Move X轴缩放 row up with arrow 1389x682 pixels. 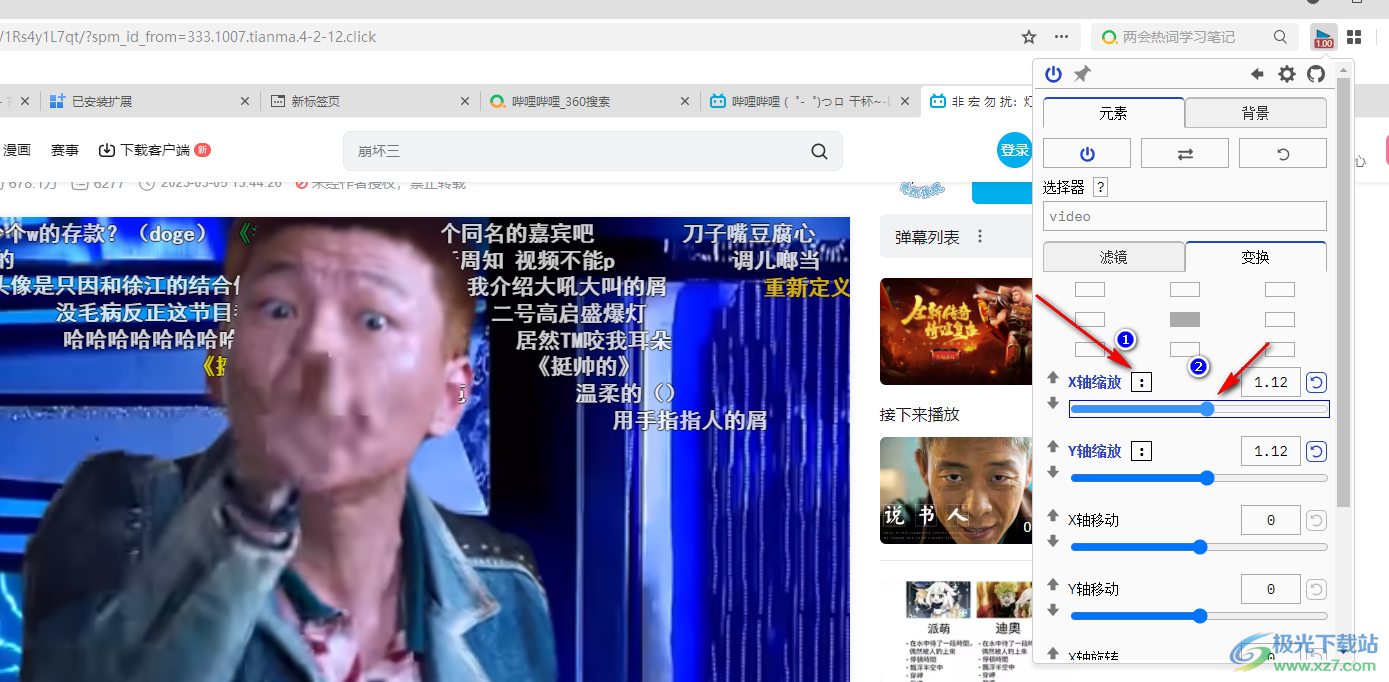pyautogui.click(x=1052, y=377)
